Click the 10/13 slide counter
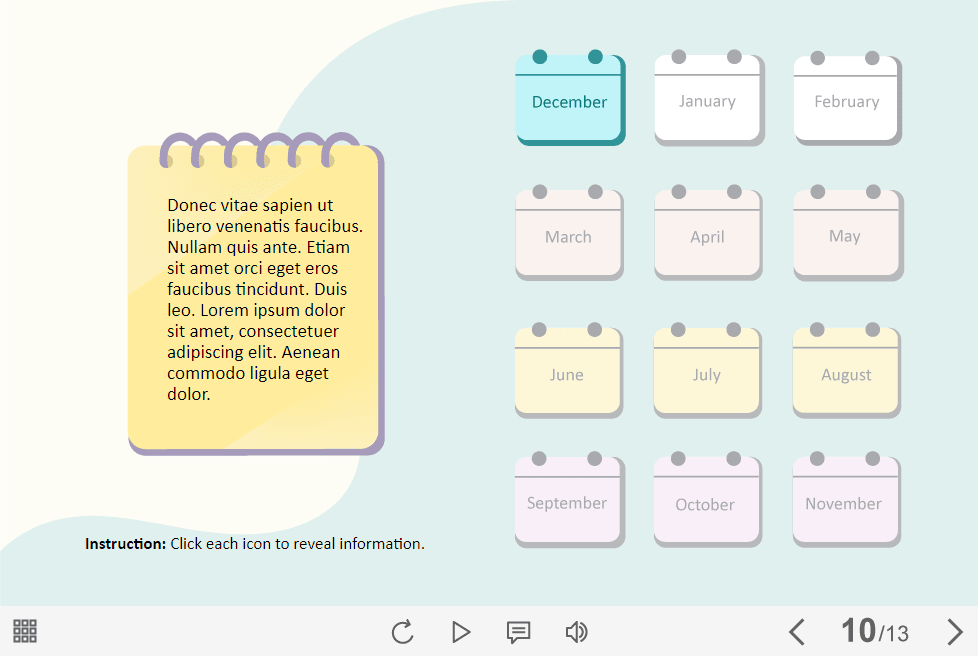 pos(875,631)
